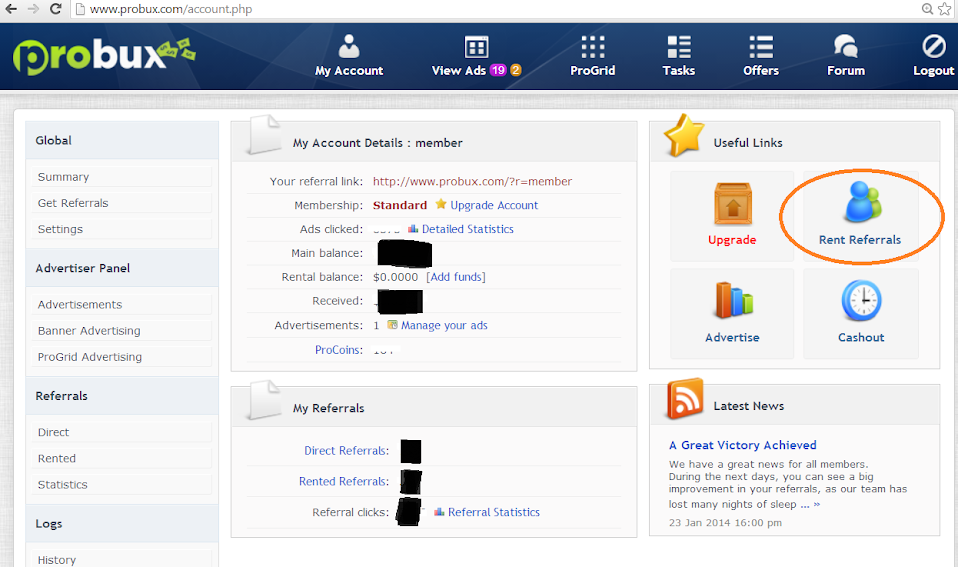Open 'A Great Victory Achieved' news headline

click(742, 445)
